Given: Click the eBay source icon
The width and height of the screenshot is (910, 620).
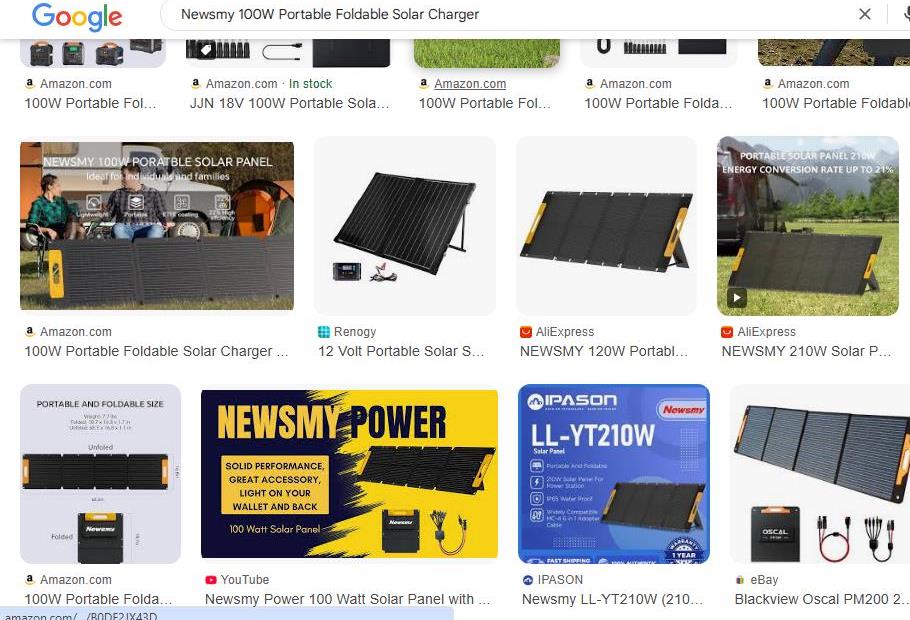Looking at the screenshot, I should 740,579.
